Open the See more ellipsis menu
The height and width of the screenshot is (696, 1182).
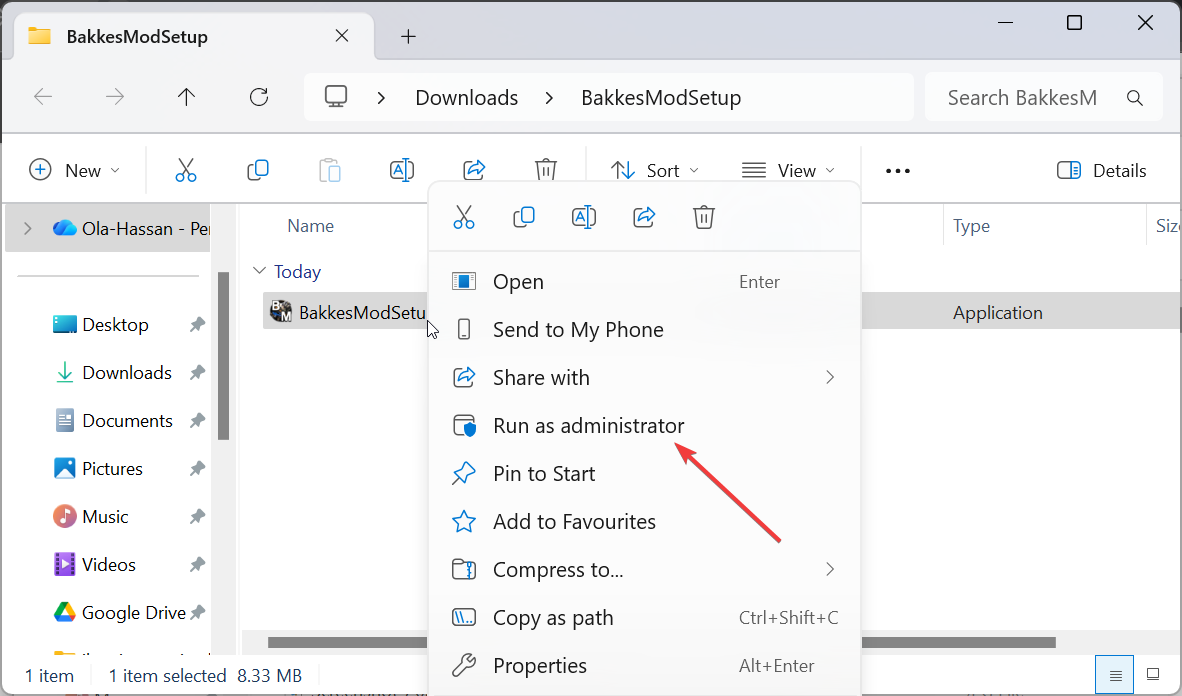(x=898, y=171)
